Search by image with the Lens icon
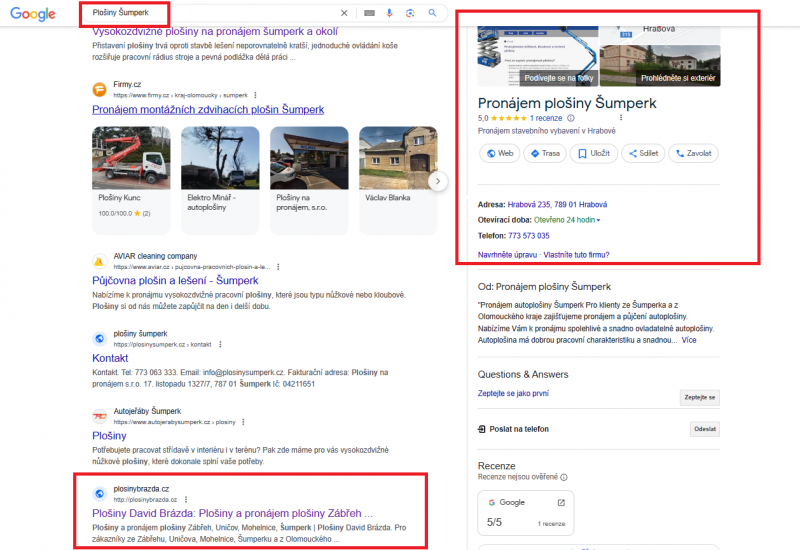 click(x=410, y=13)
